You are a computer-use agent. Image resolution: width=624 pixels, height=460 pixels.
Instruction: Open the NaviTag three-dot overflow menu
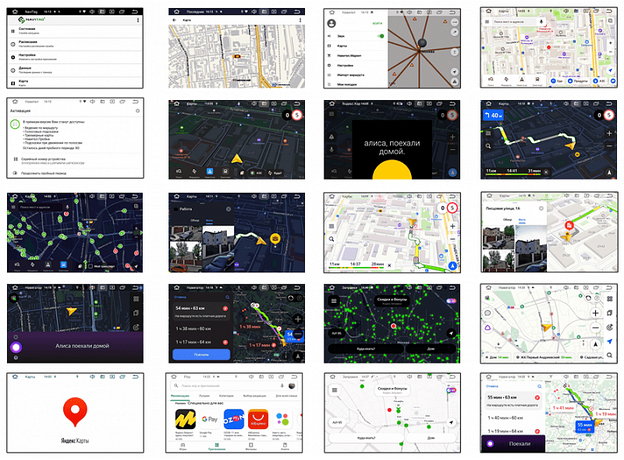[x=140, y=20]
